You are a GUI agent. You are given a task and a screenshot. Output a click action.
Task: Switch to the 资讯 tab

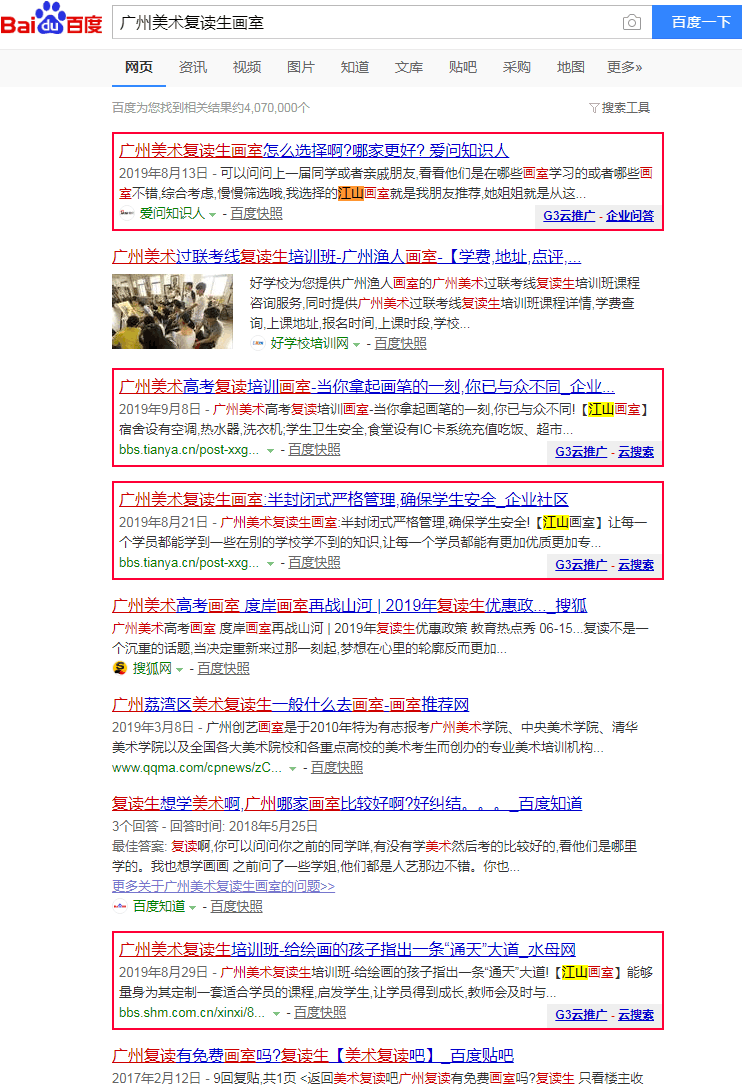point(193,67)
